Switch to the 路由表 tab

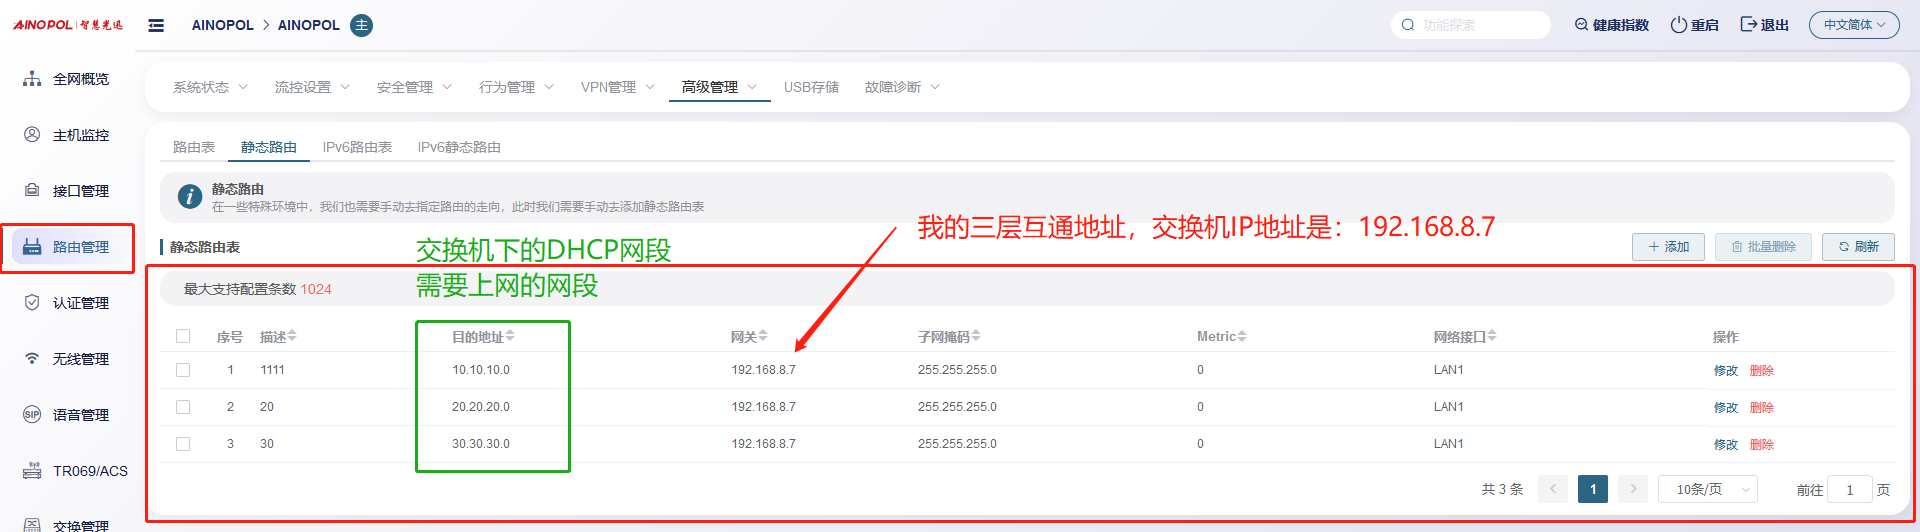coord(194,147)
